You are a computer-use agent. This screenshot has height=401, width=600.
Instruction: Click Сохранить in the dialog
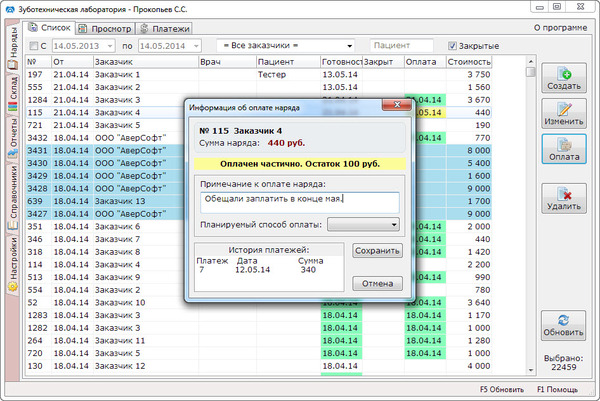377,251
